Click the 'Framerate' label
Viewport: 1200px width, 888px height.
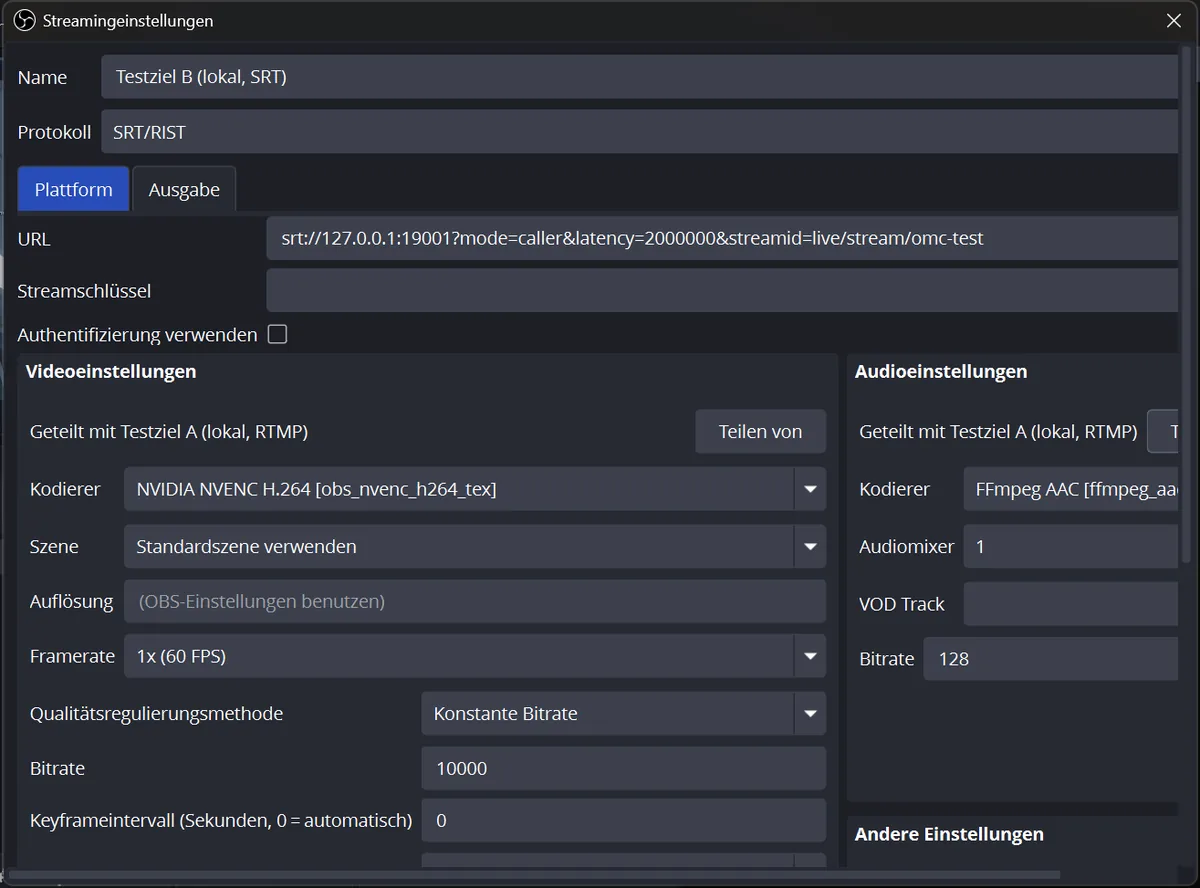tap(73, 656)
